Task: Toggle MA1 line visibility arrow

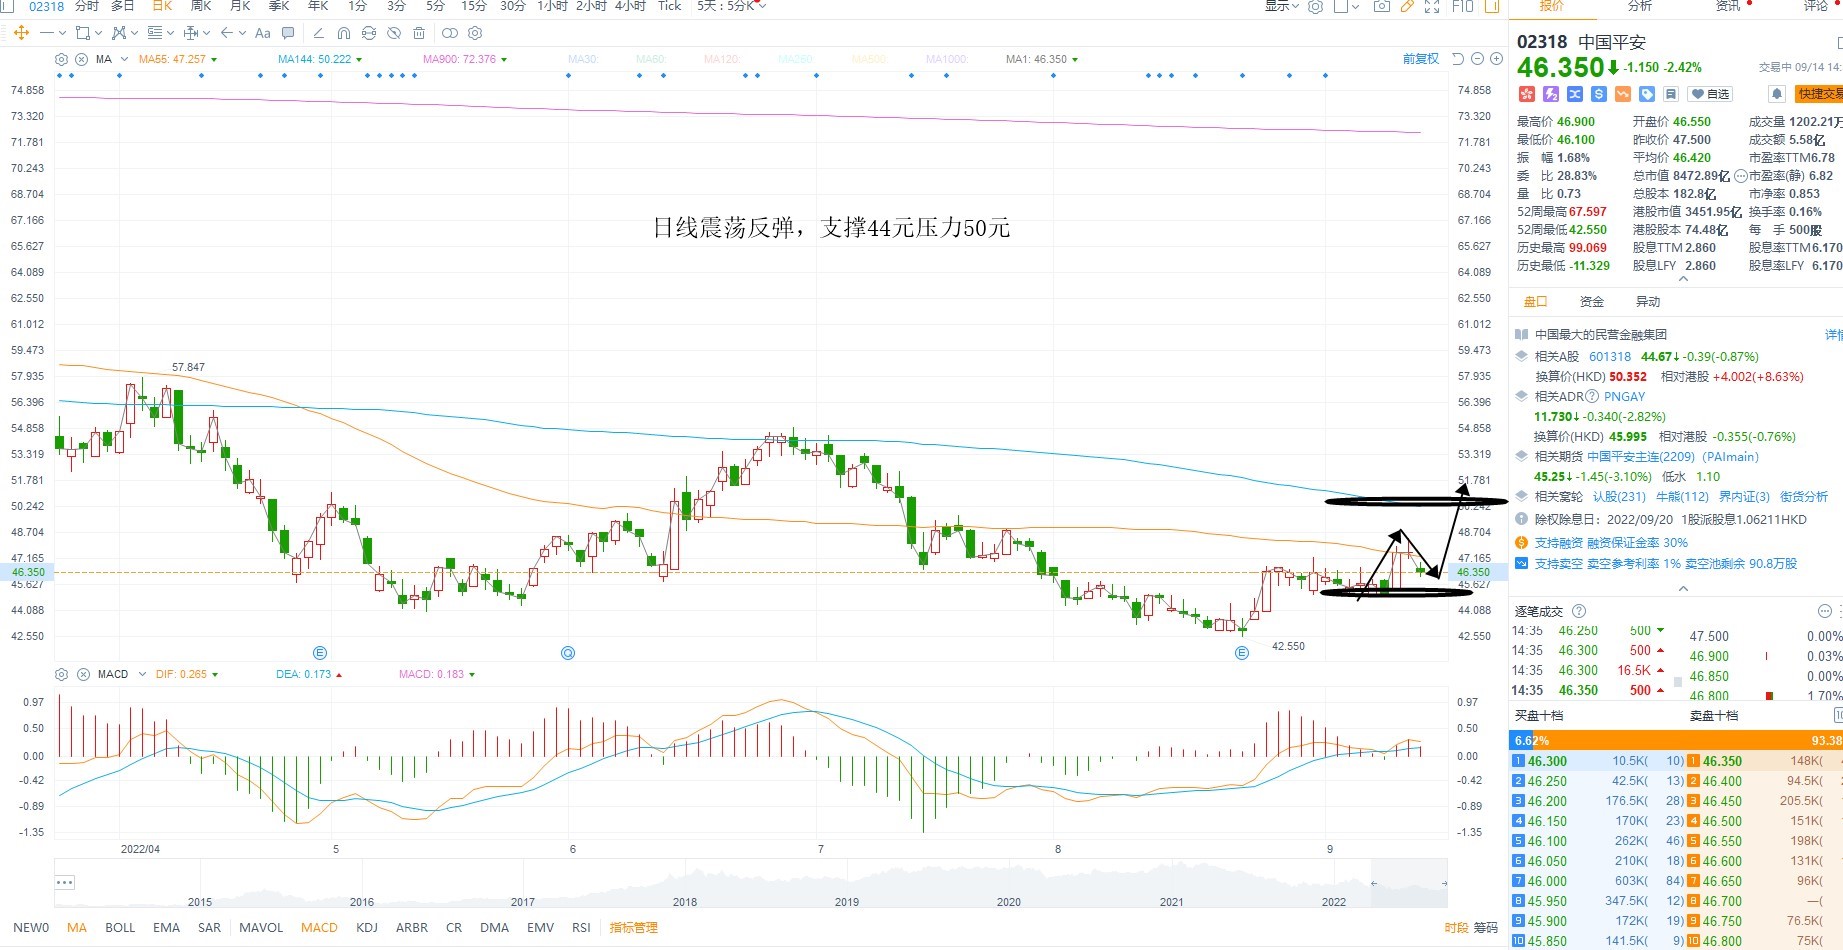Action: coord(1075,60)
